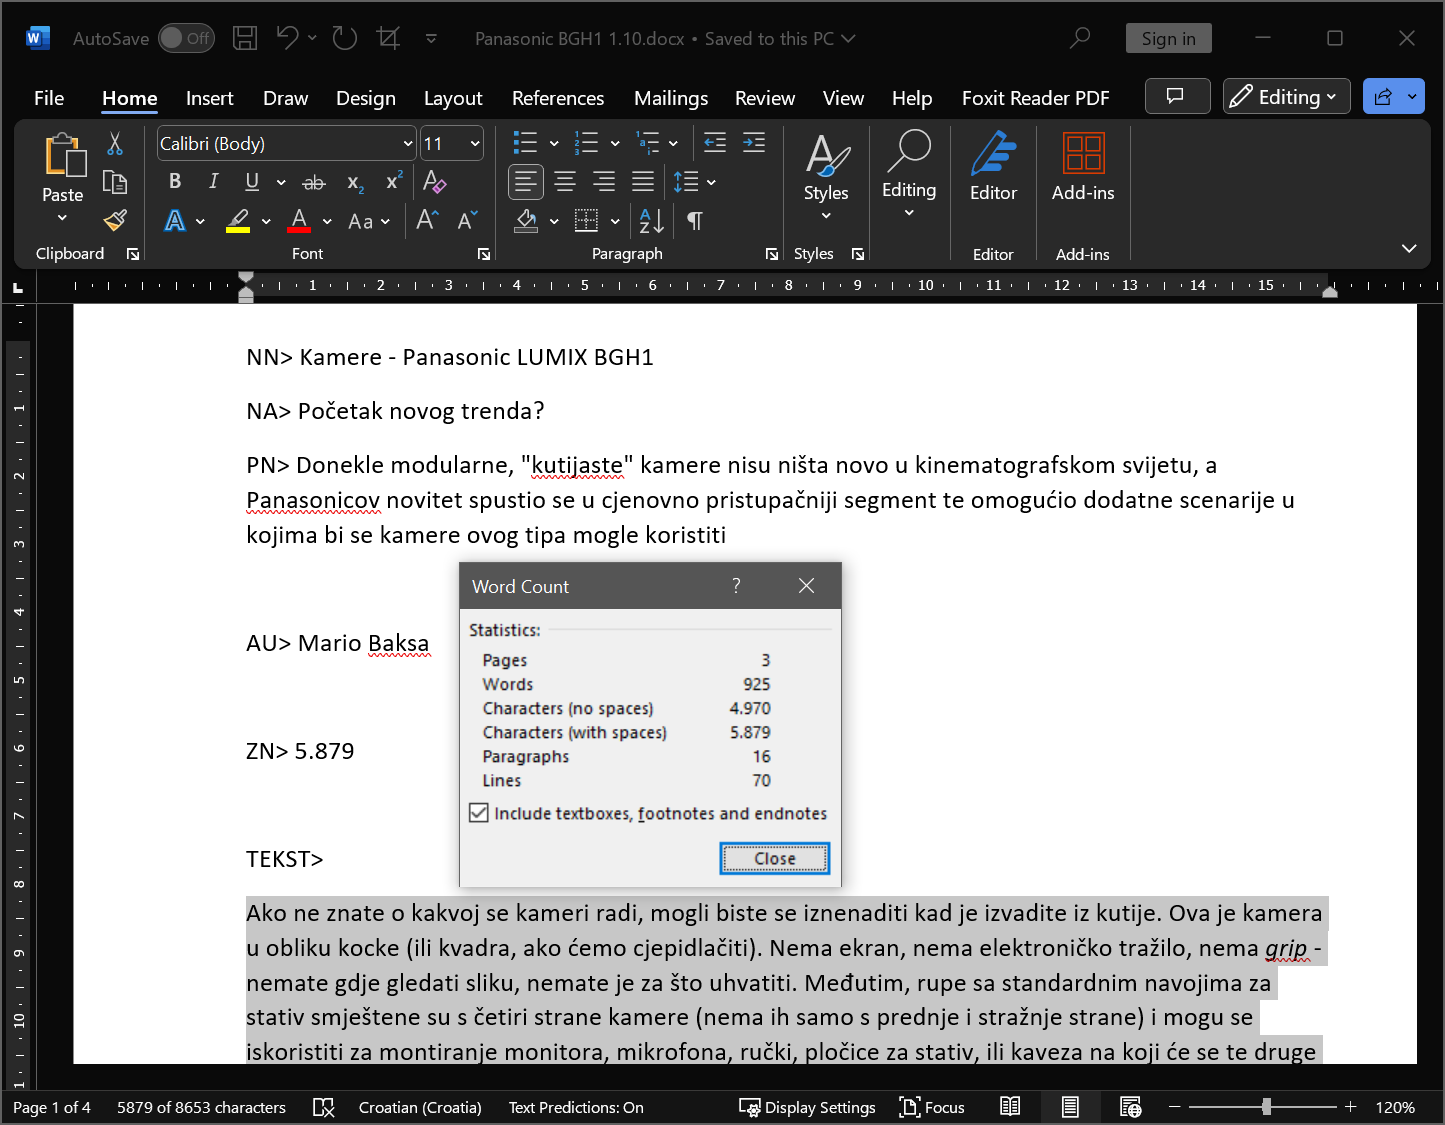Align text to the right

coord(604,181)
